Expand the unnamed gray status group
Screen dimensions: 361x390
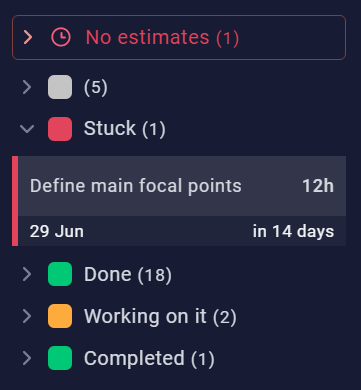pyautogui.click(x=27, y=87)
